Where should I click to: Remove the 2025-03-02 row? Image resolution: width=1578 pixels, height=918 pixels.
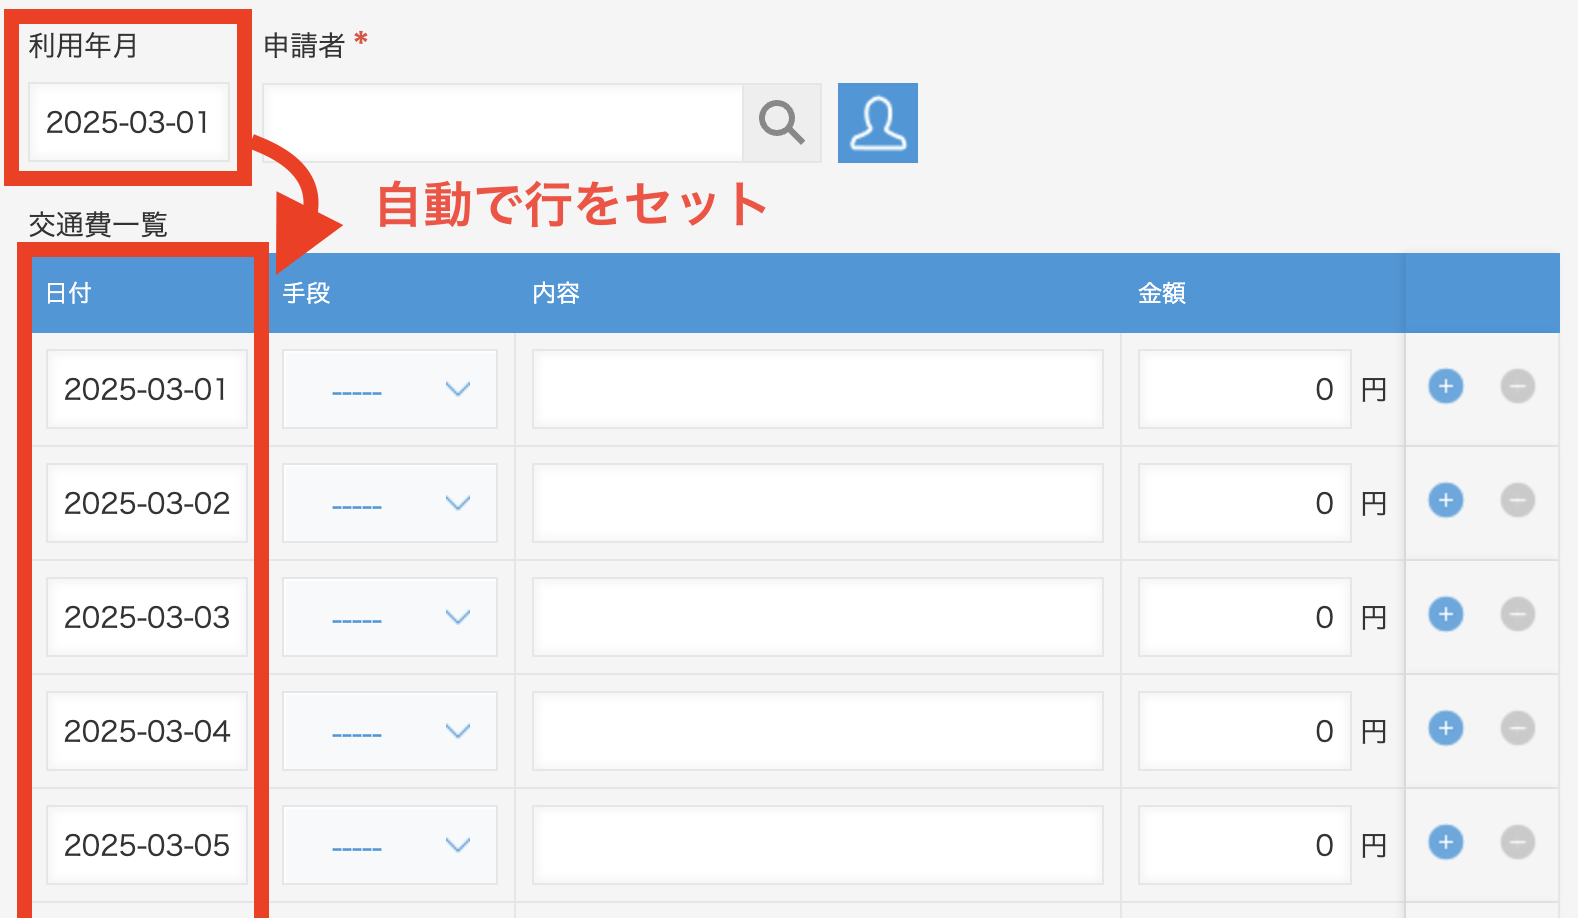[1518, 500]
